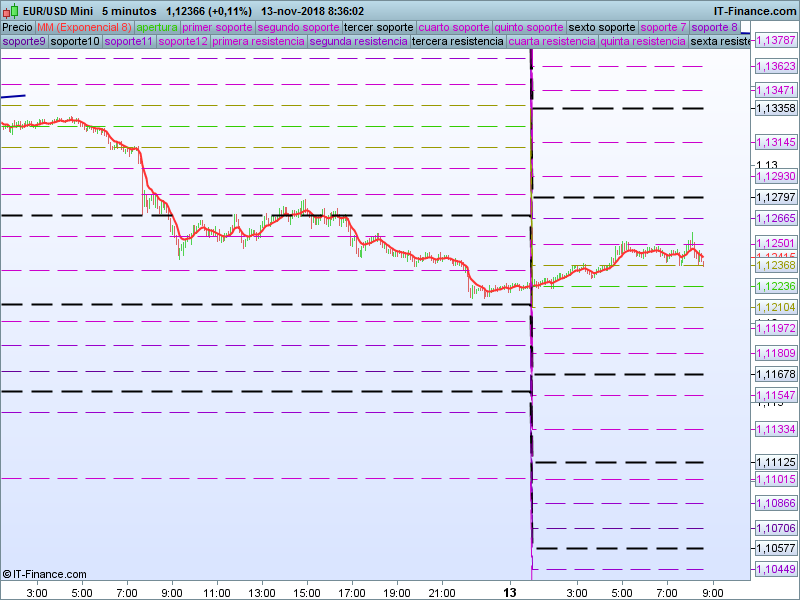Click the sexto soporte legend label
The height and width of the screenshot is (600, 800).
[602, 27]
